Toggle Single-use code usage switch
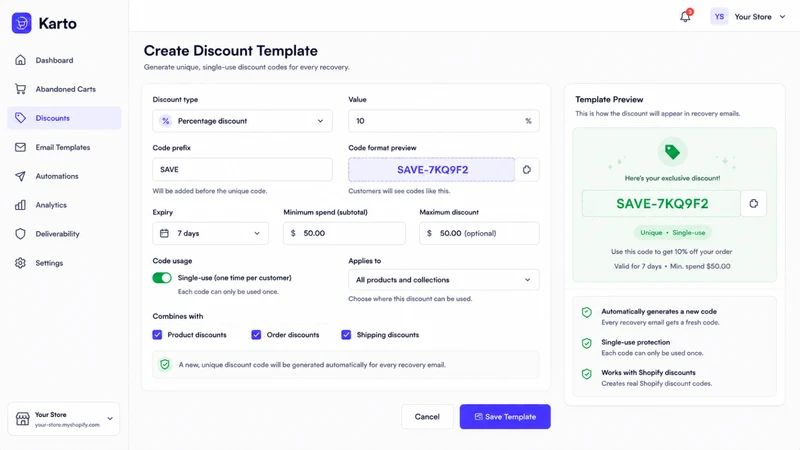The height and width of the screenshot is (450, 800). pos(162,278)
